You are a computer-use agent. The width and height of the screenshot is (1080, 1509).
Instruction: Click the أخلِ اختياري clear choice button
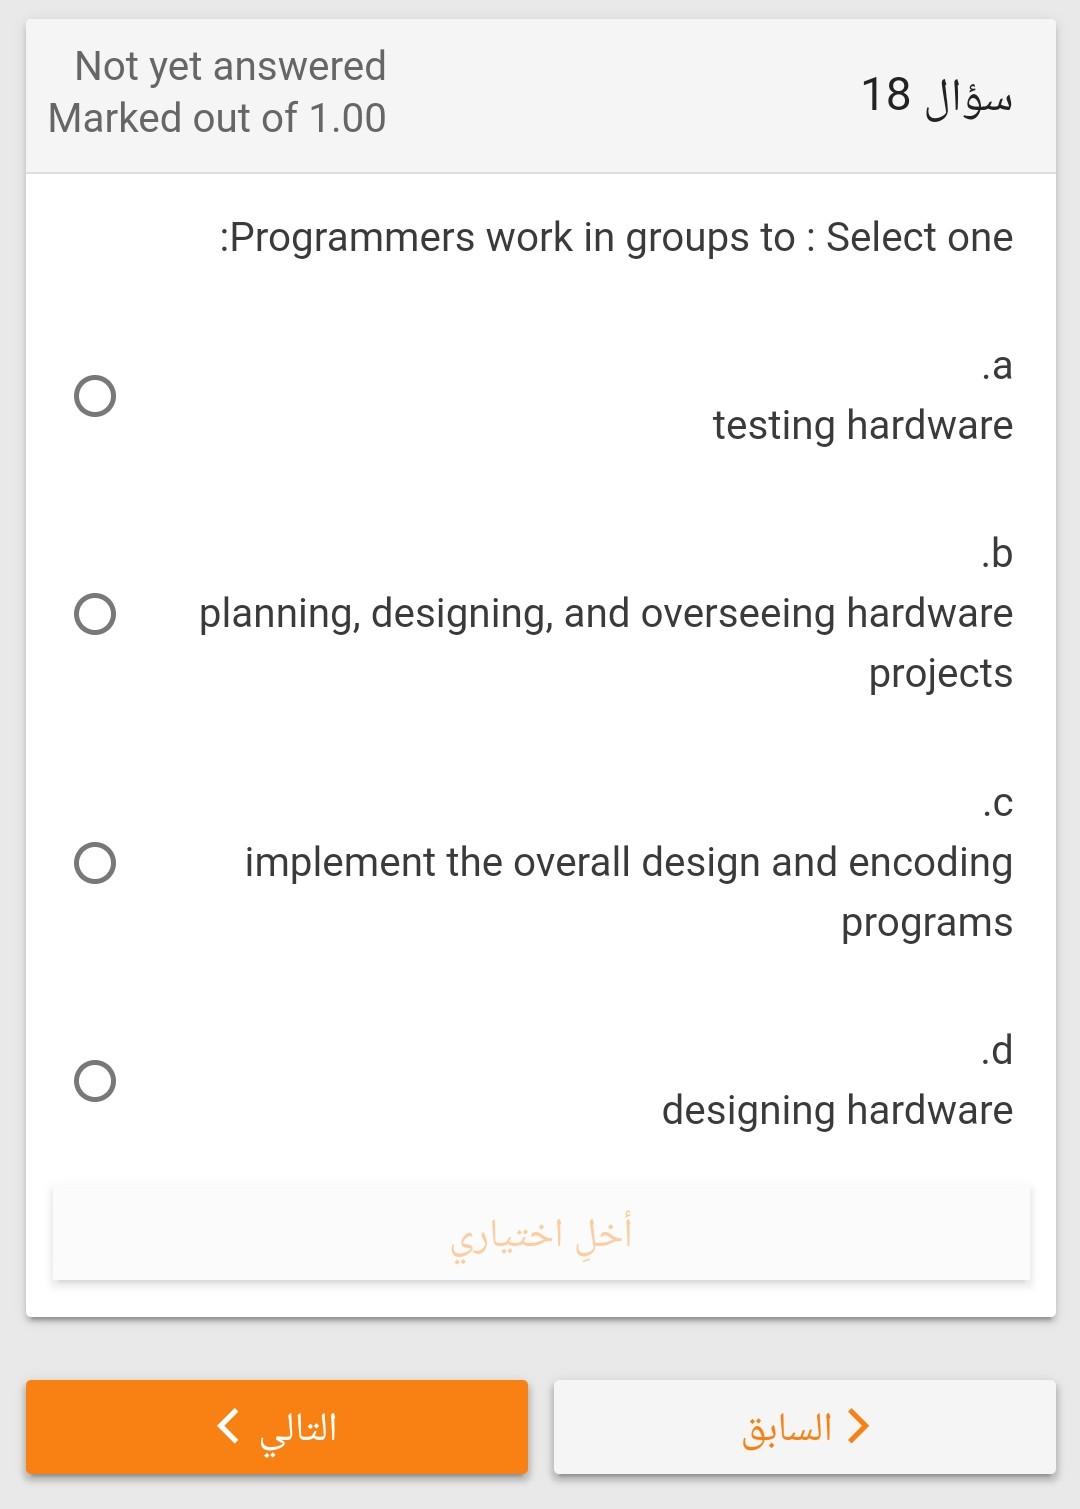click(541, 1232)
